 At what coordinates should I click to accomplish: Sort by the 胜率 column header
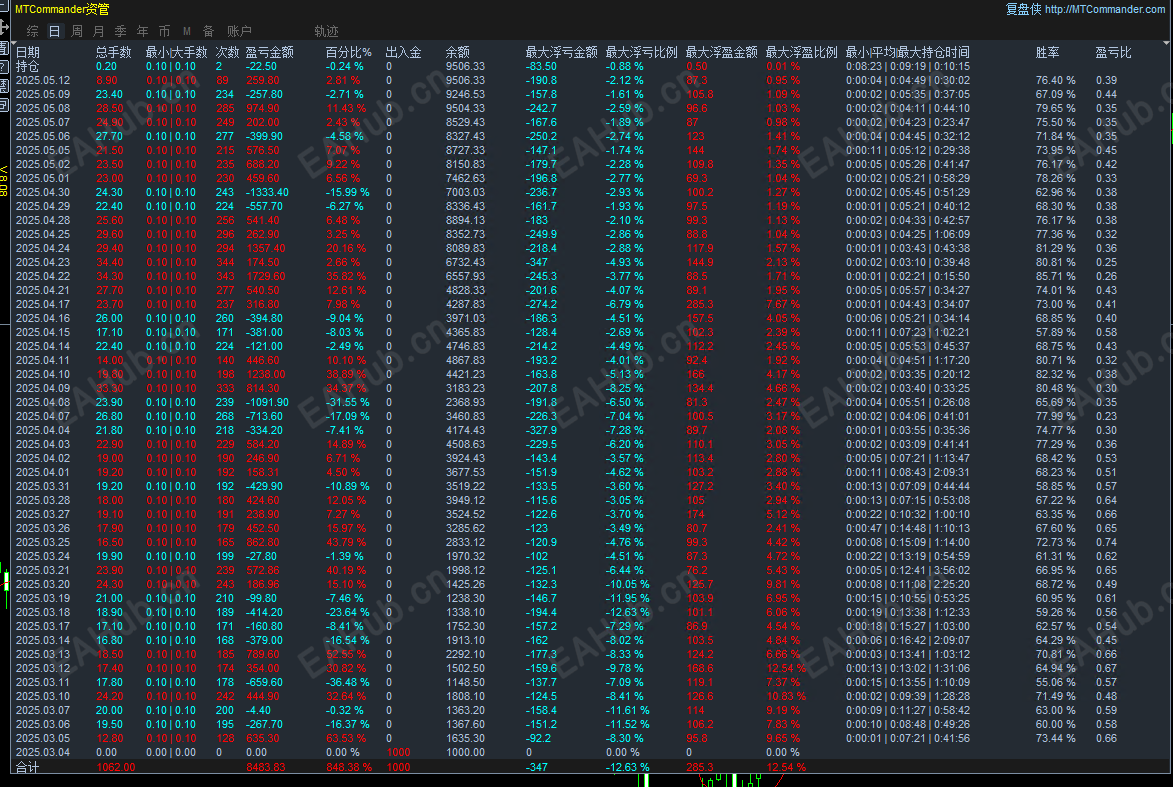coord(1047,52)
